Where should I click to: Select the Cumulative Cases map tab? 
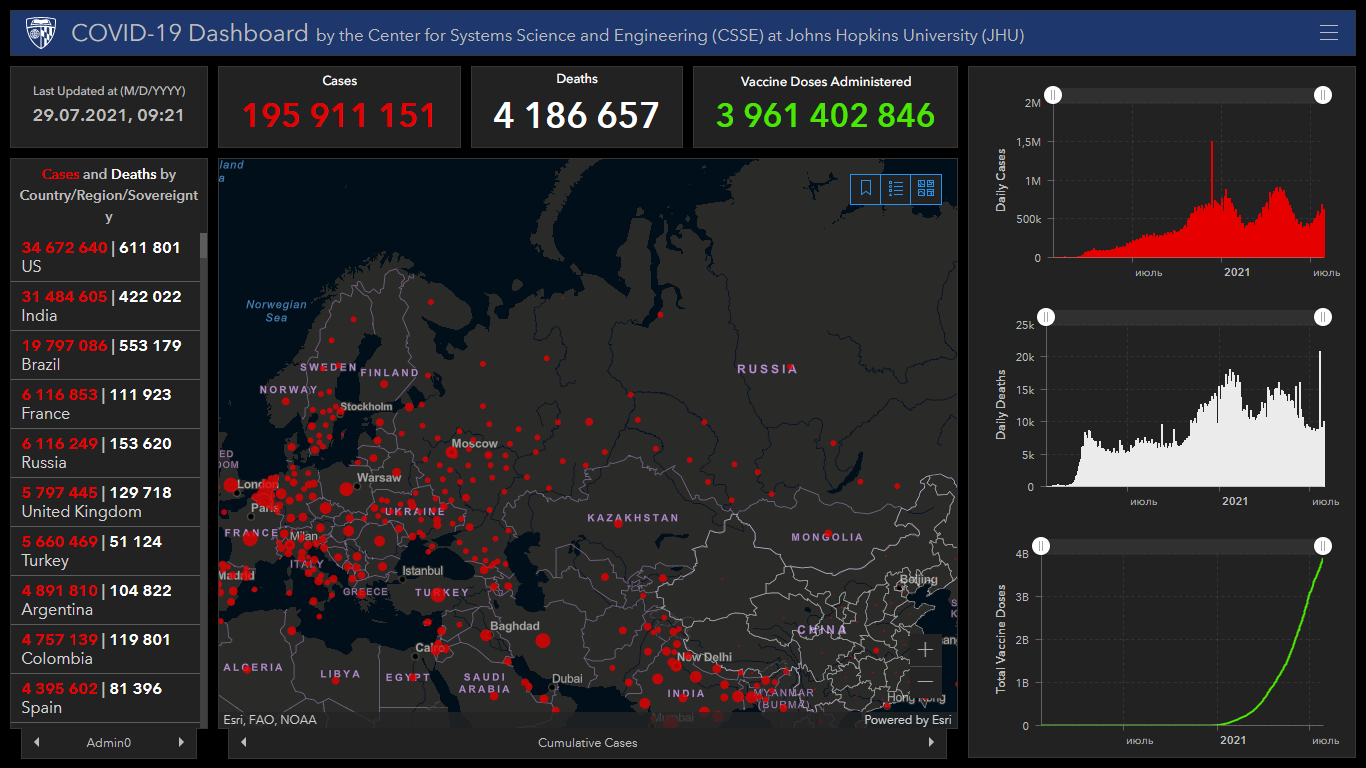point(587,743)
